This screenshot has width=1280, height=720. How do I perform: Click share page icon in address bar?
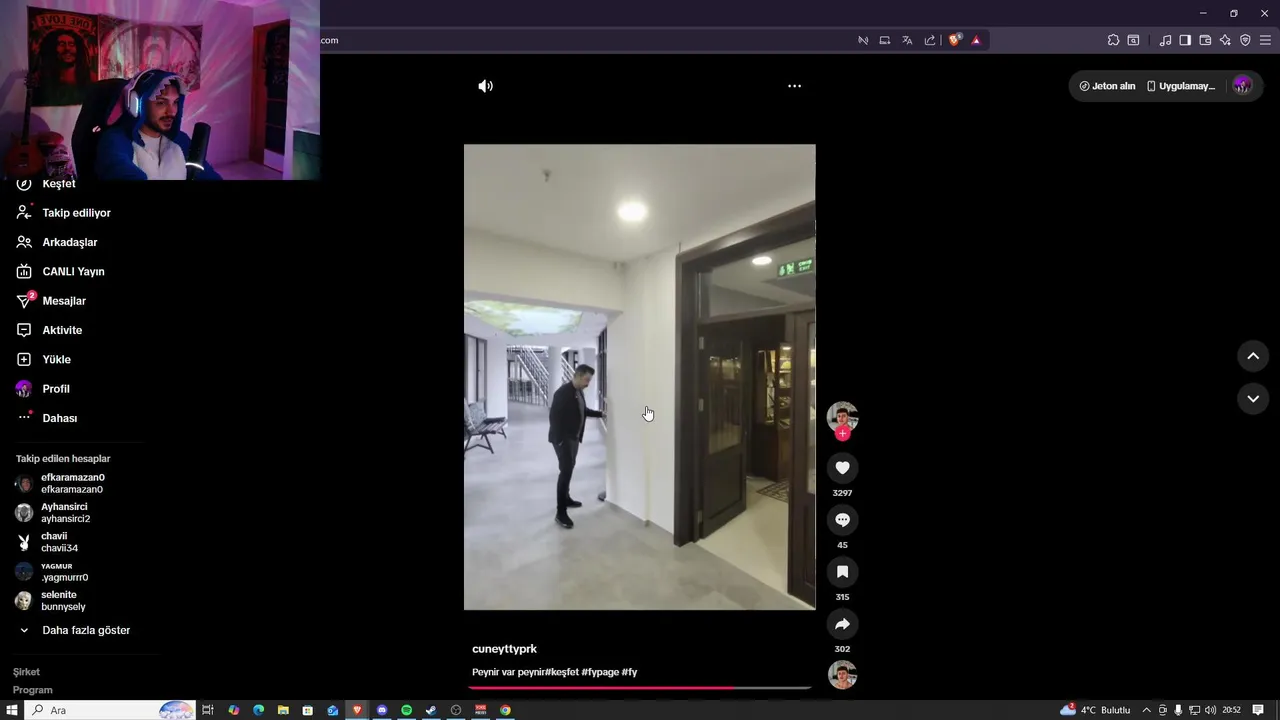(930, 40)
